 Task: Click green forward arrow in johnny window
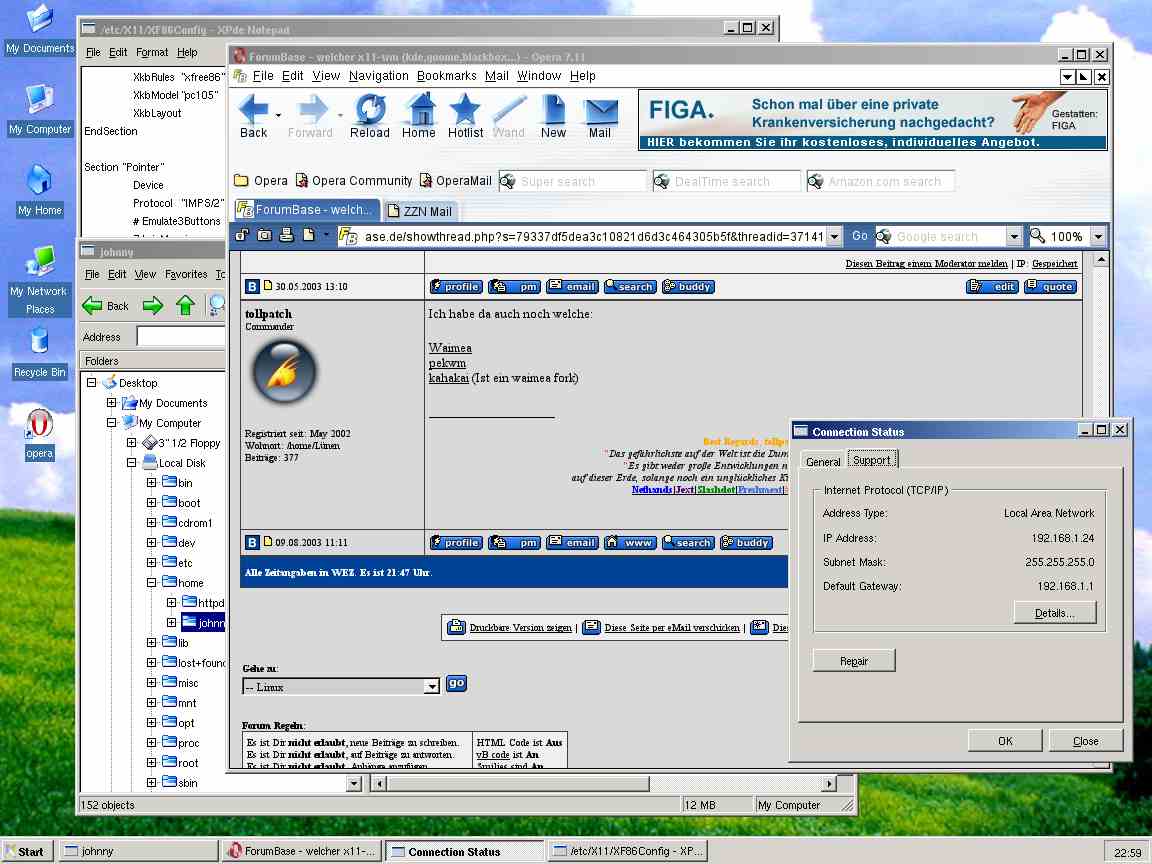[153, 306]
